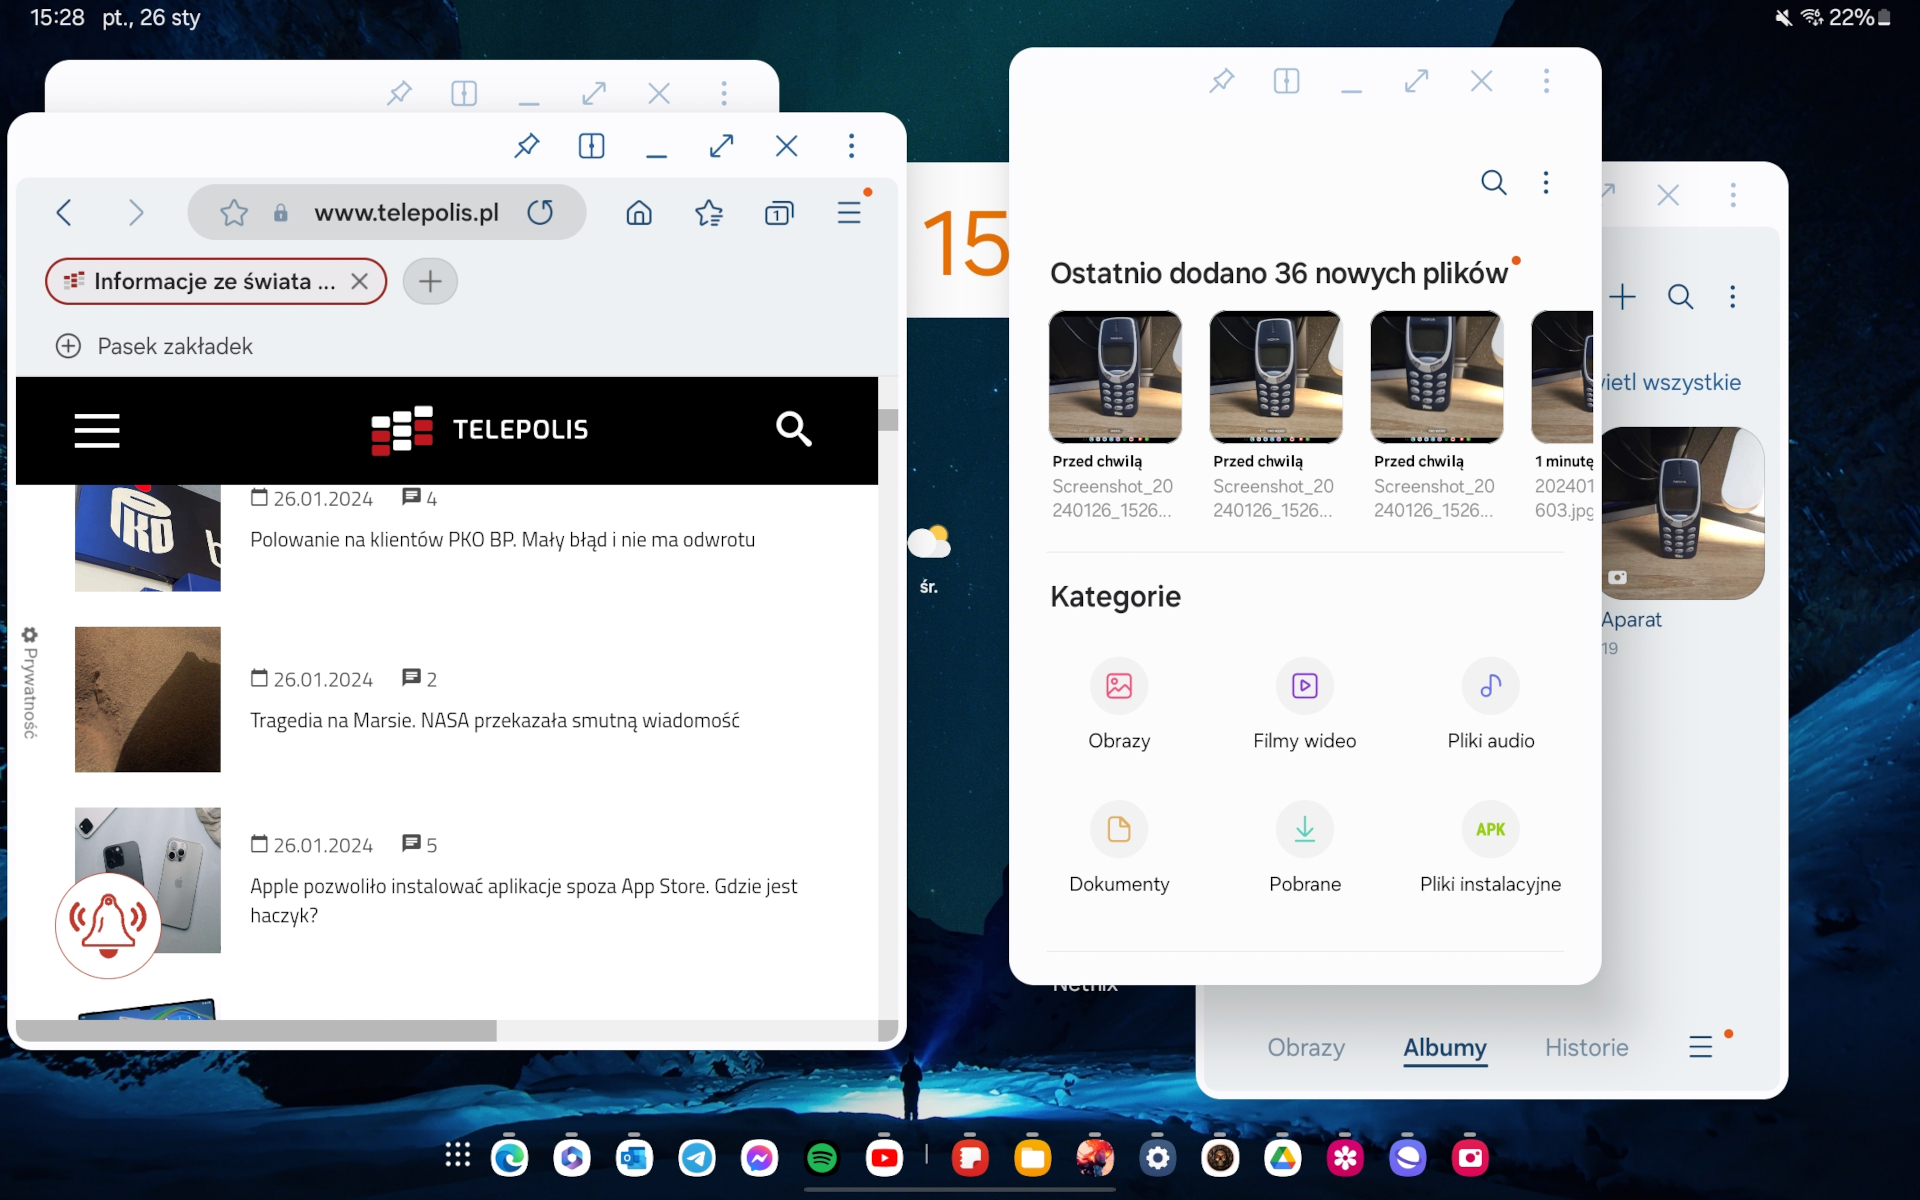Screen dimensions: 1920x1200
Task: Switch to Obrazy tab in Gallery
Action: 1305,1047
